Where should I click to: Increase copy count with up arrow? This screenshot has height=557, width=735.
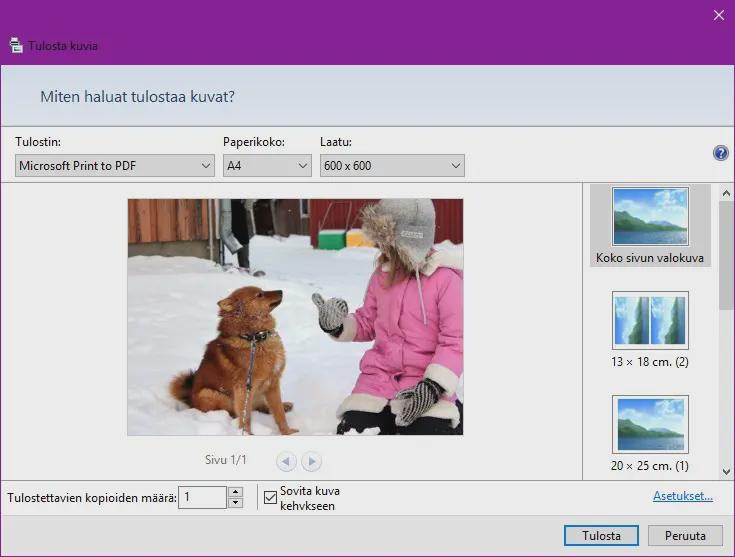click(x=236, y=491)
